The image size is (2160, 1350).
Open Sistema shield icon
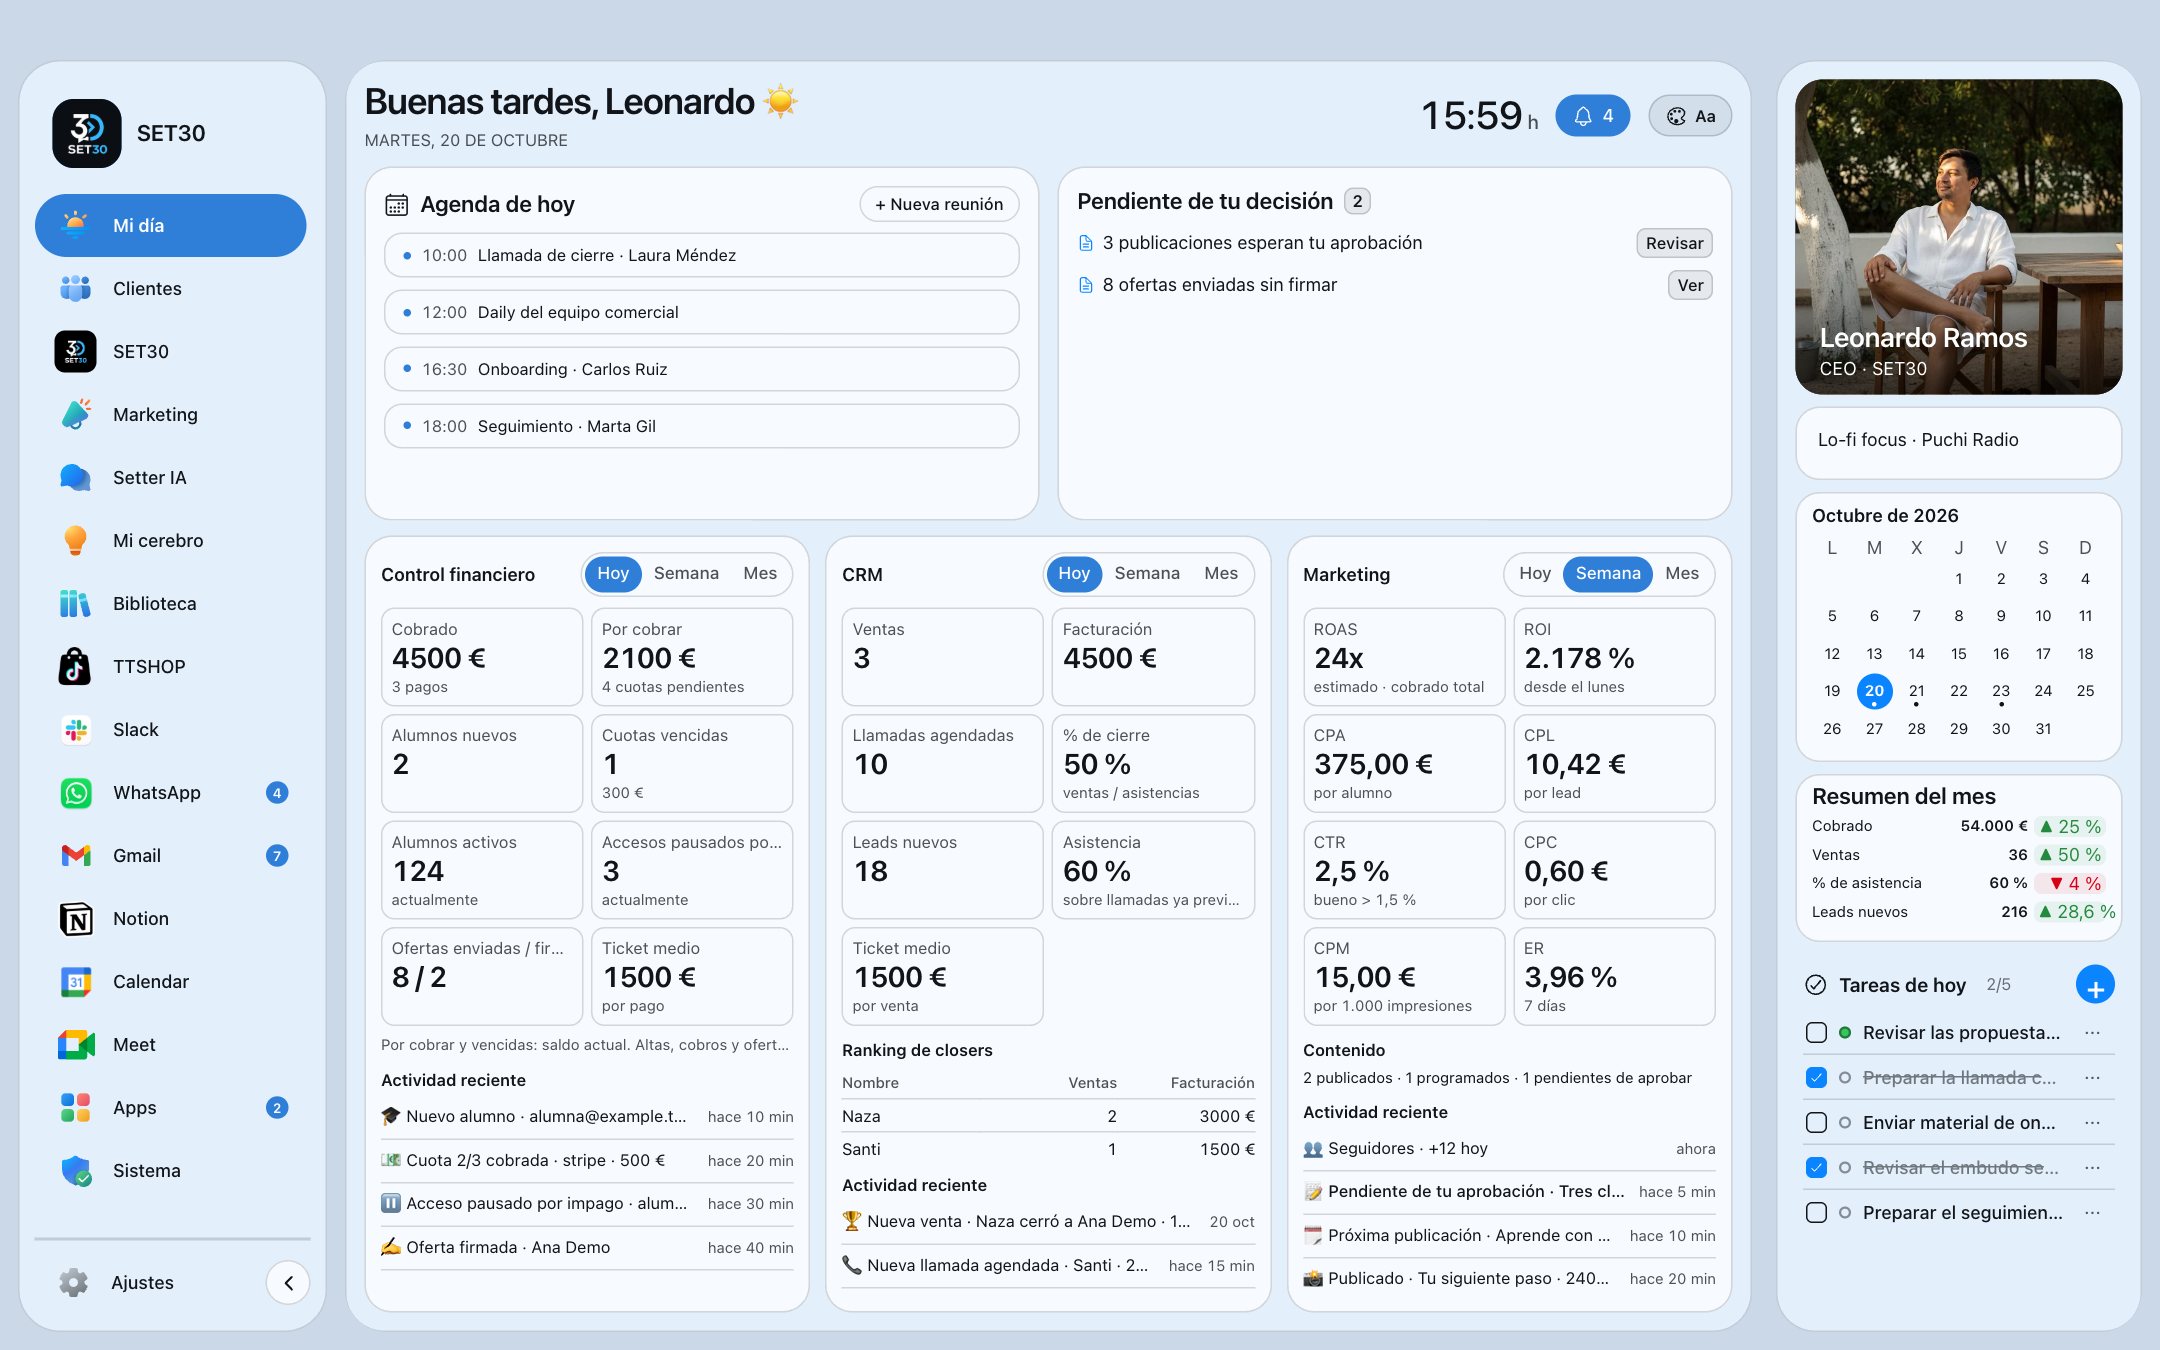click(75, 1170)
